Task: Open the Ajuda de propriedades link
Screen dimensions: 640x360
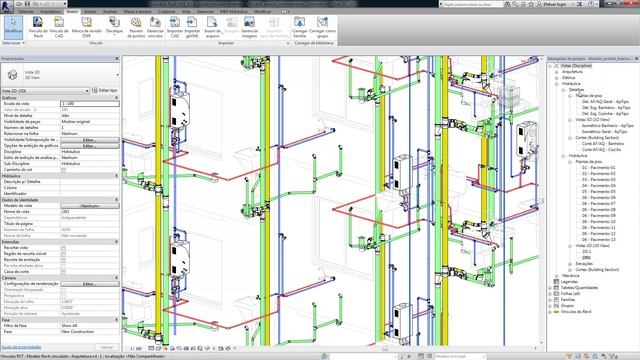Action: [21, 347]
